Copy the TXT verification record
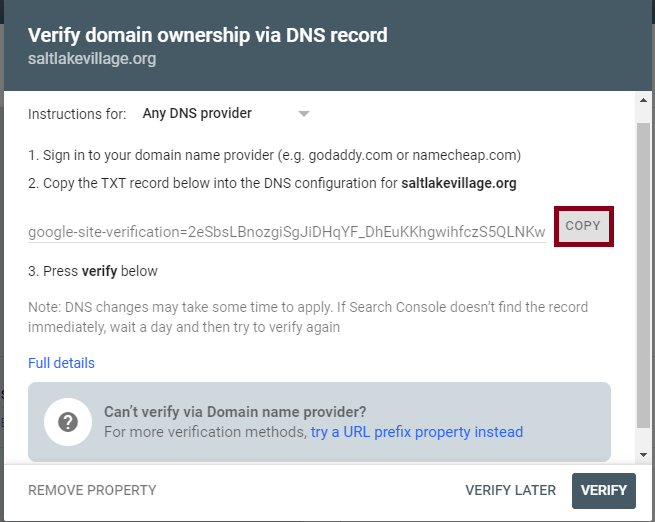 point(583,226)
